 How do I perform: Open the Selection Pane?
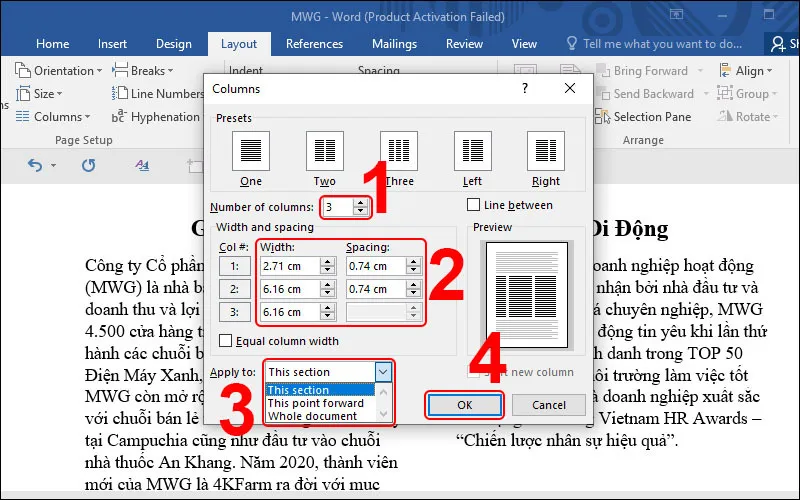tap(643, 117)
